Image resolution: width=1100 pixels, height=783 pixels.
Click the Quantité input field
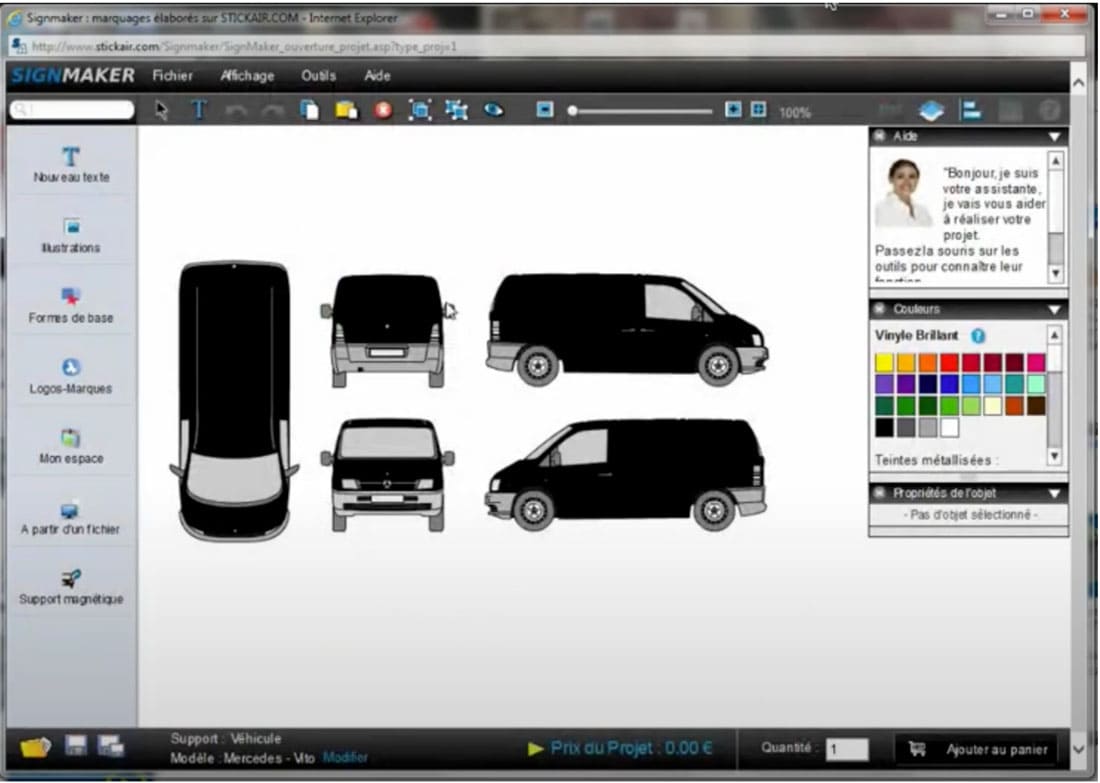[x=847, y=750]
